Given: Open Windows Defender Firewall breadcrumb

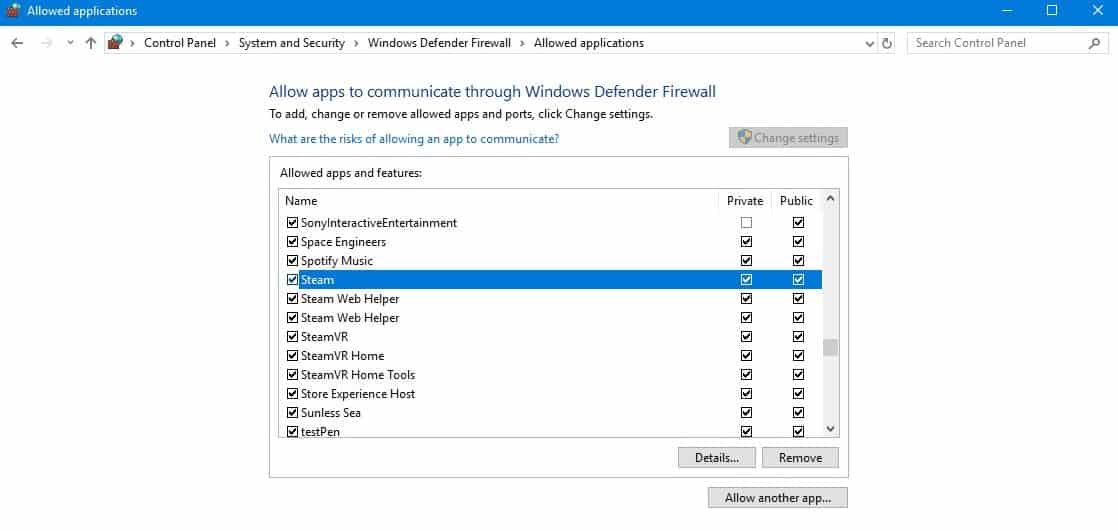Looking at the screenshot, I should (439, 43).
